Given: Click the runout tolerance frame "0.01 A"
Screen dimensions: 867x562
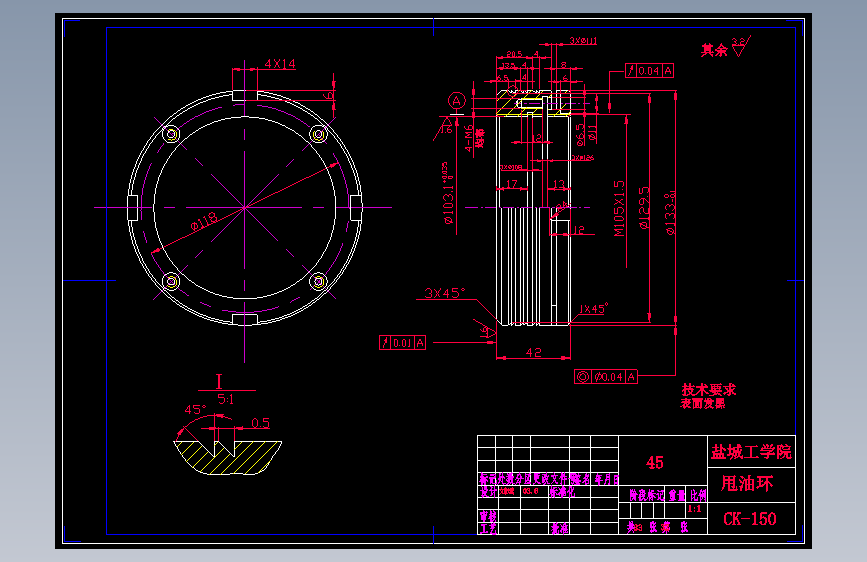Looking at the screenshot, I should click(403, 343).
